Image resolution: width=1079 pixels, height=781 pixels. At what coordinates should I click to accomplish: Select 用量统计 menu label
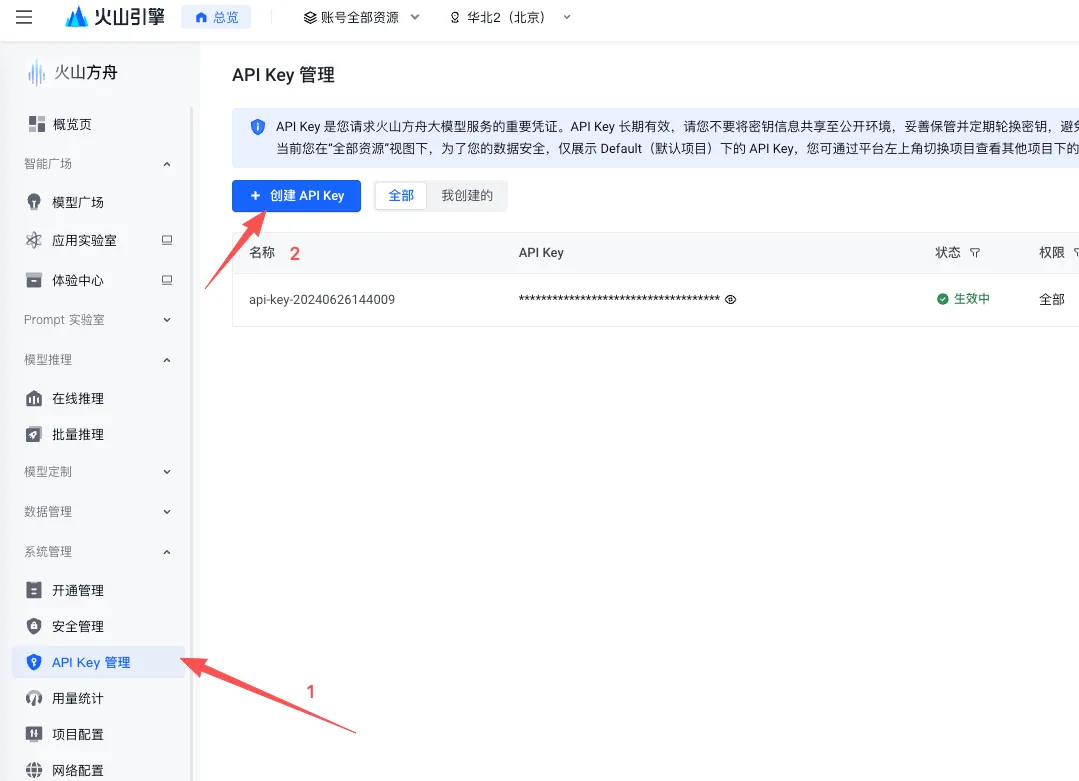[x=78, y=698]
